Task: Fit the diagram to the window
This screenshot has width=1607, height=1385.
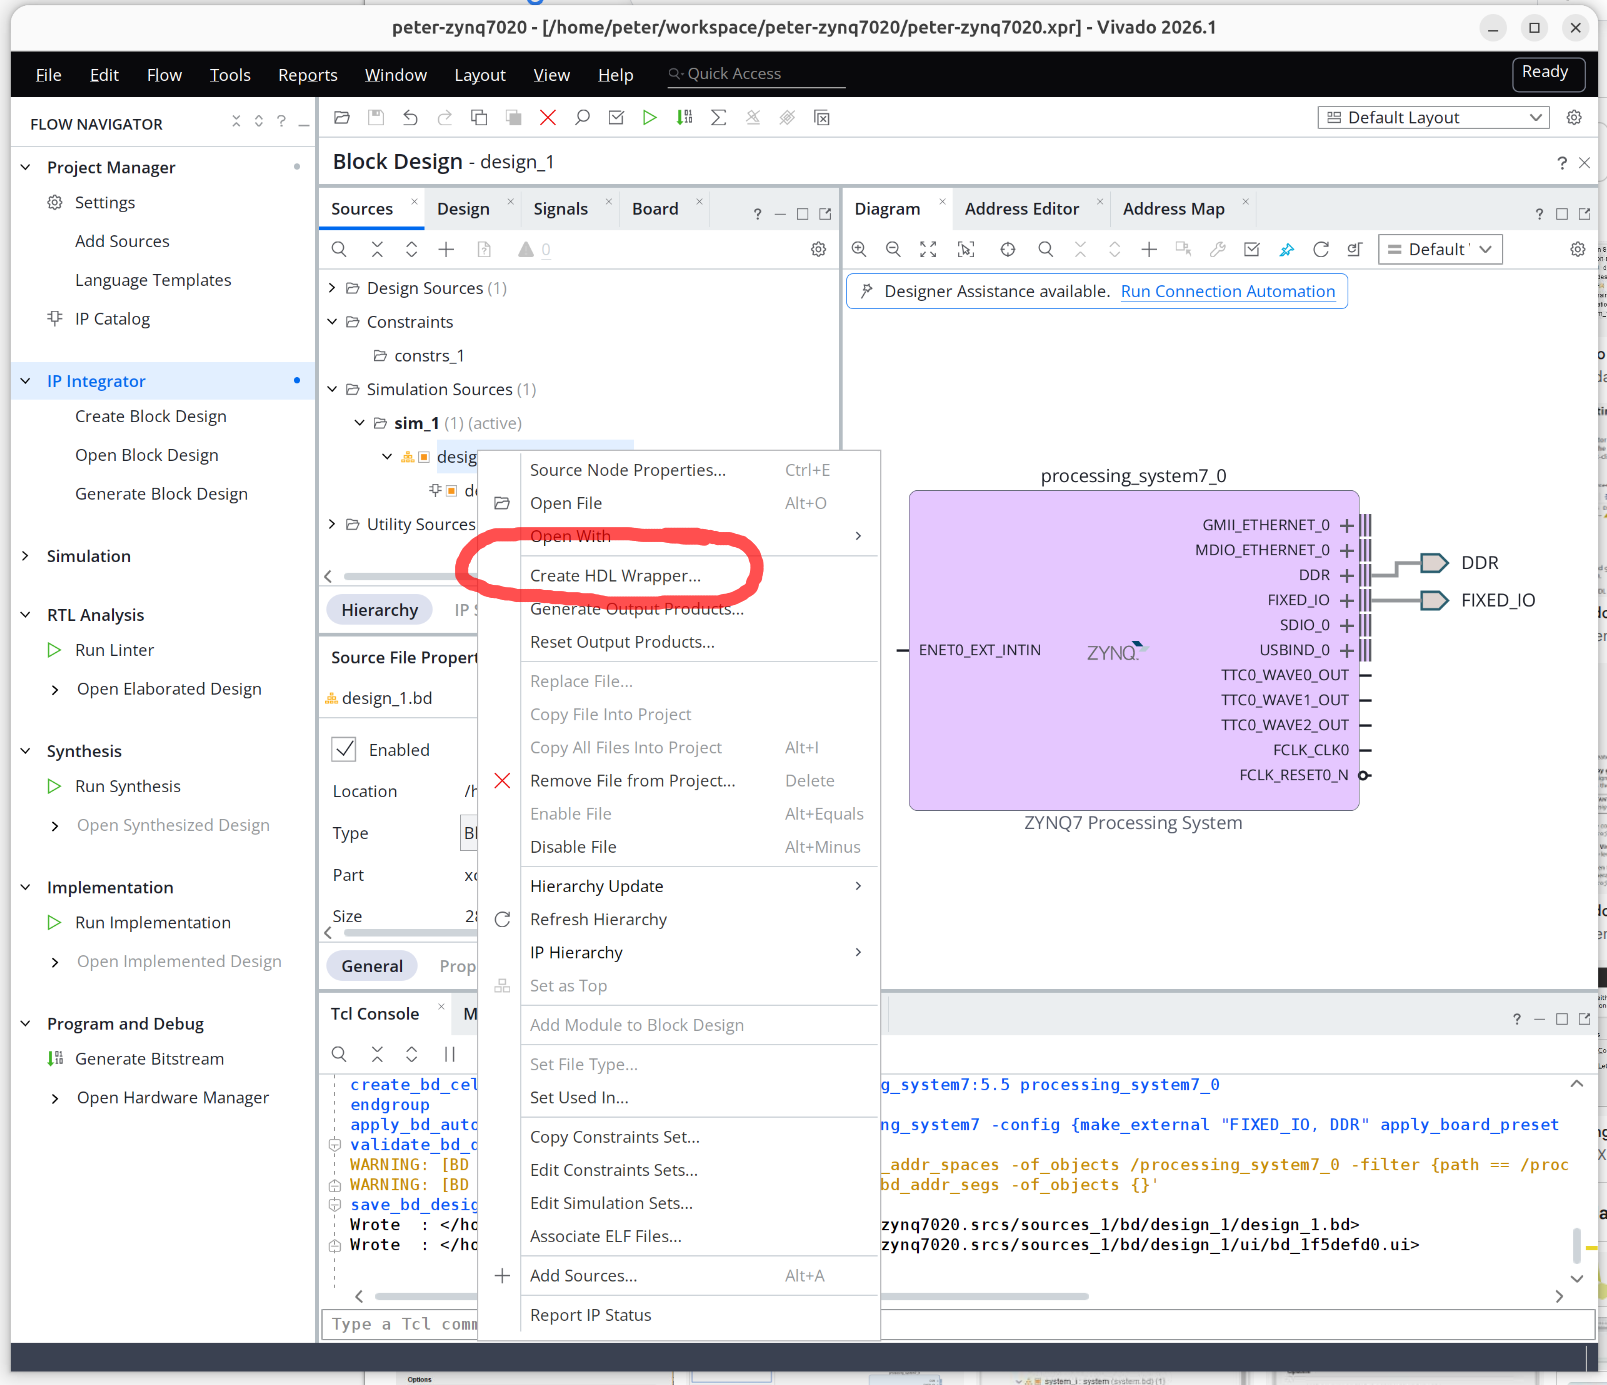Action: click(x=928, y=250)
